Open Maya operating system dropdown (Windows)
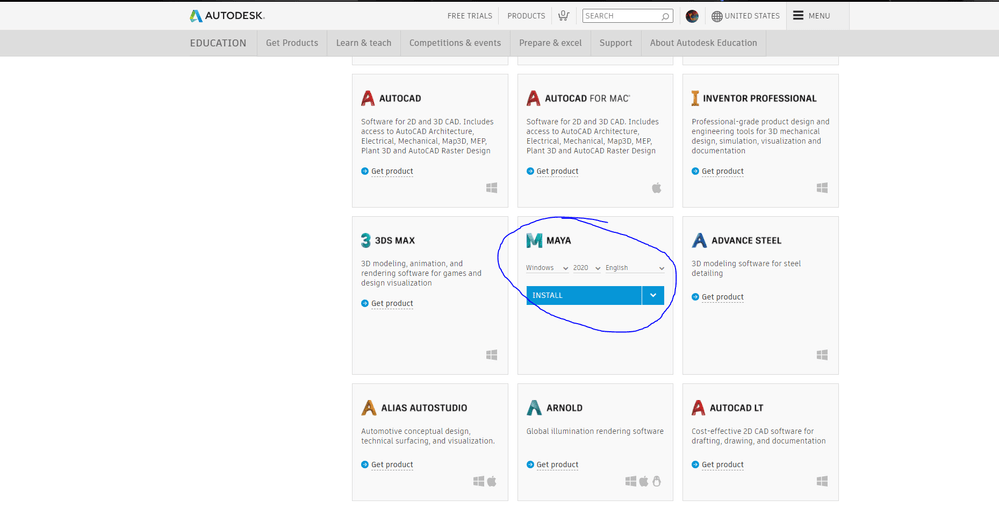The image size is (999, 505). coord(547,268)
